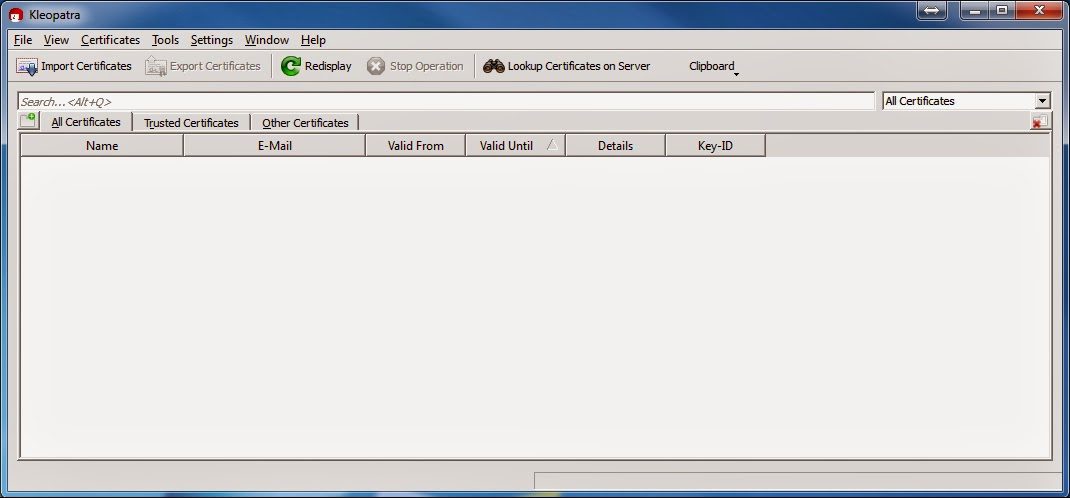Close current tab using red X icon
Screen dimensions: 1070x498
click(x=1040, y=122)
